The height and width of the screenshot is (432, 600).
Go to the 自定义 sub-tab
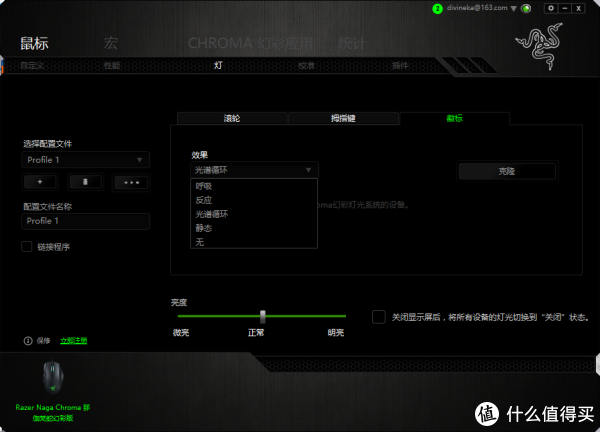pyautogui.click(x=32, y=65)
